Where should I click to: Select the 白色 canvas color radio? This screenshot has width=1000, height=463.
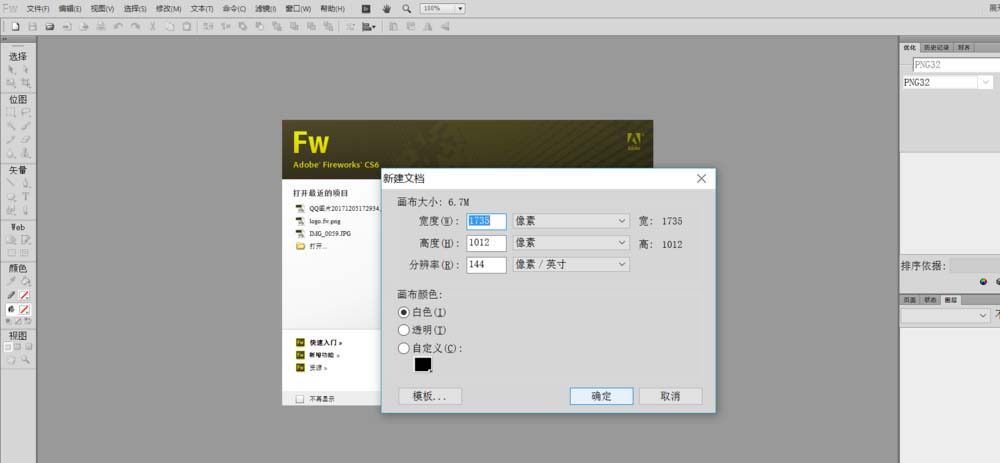click(x=404, y=313)
